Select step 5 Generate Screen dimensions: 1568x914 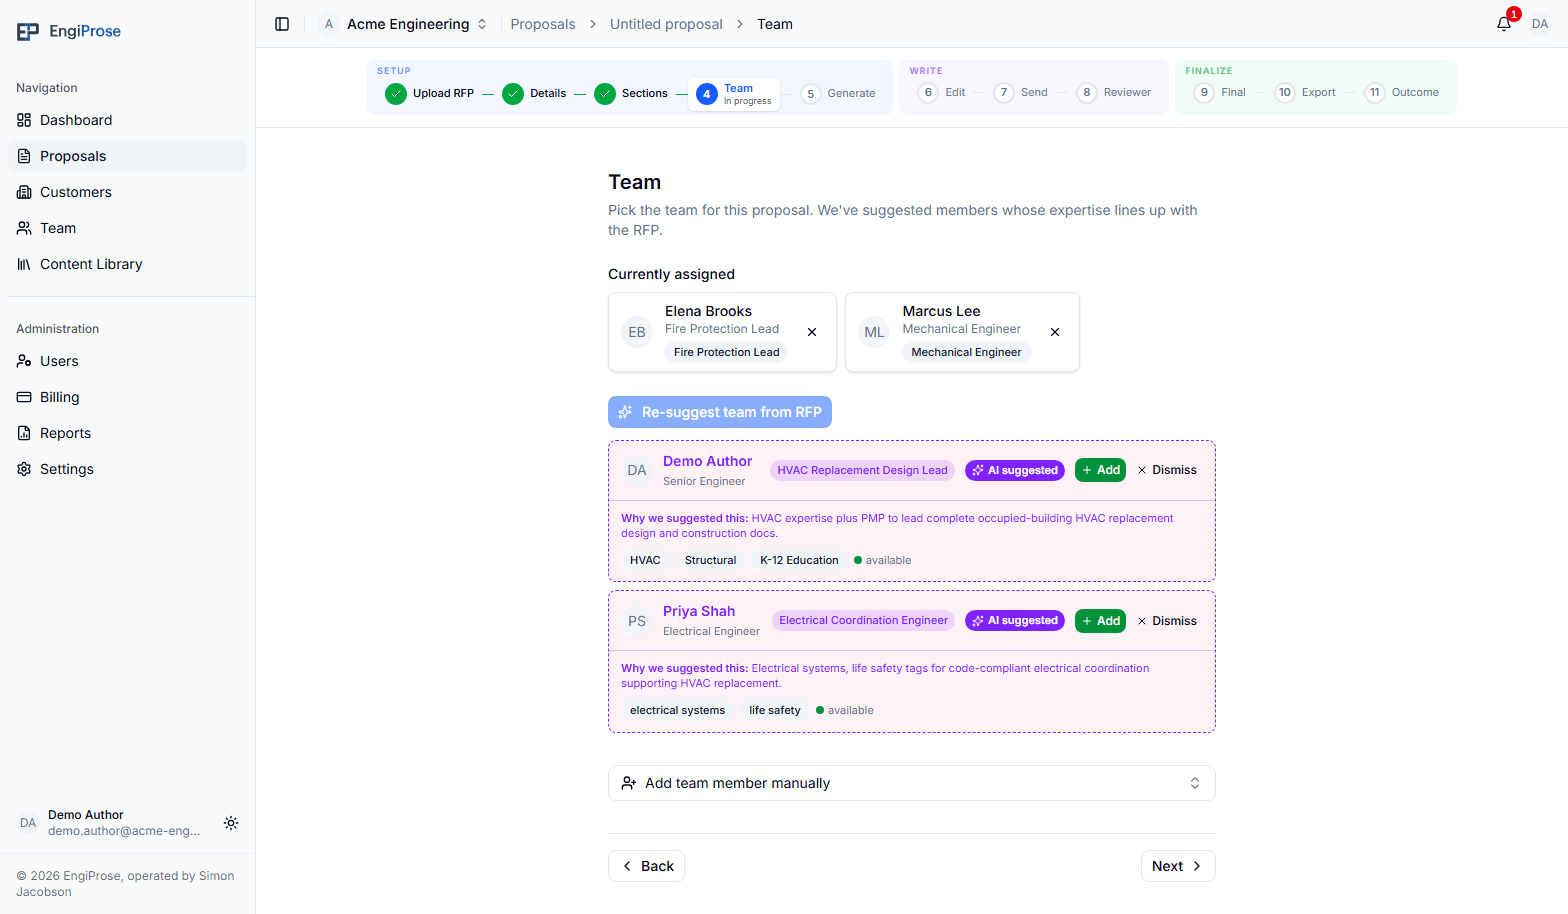click(838, 93)
